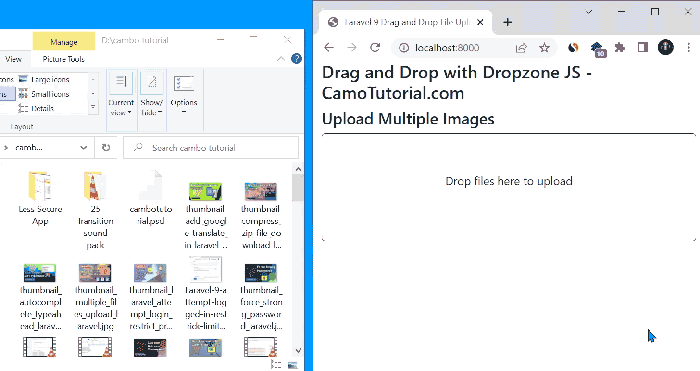The image size is (700, 371).
Task: Open File Explorer help icon
Action: (296, 58)
